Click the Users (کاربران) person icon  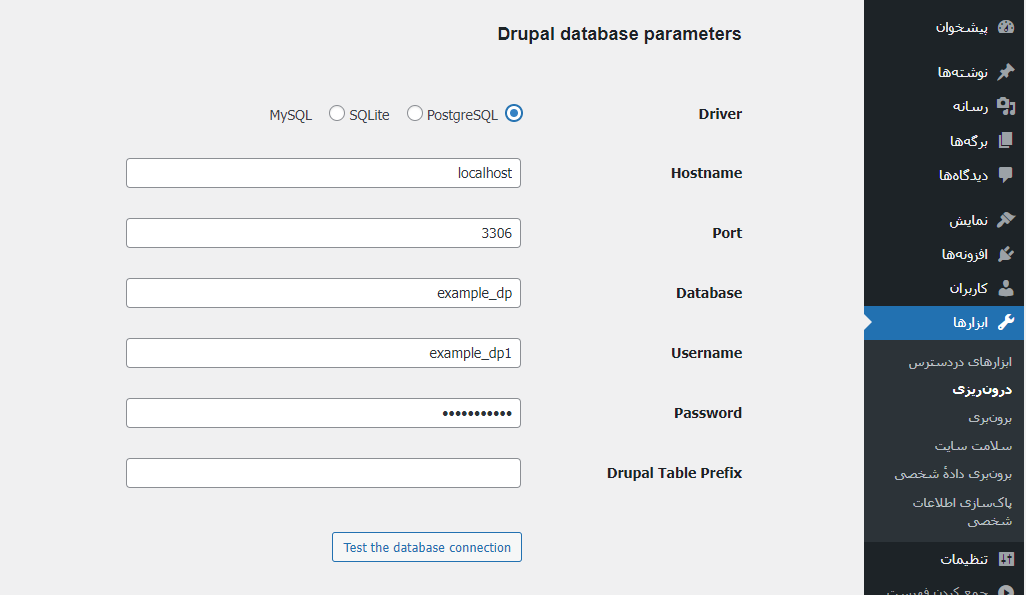(1006, 288)
